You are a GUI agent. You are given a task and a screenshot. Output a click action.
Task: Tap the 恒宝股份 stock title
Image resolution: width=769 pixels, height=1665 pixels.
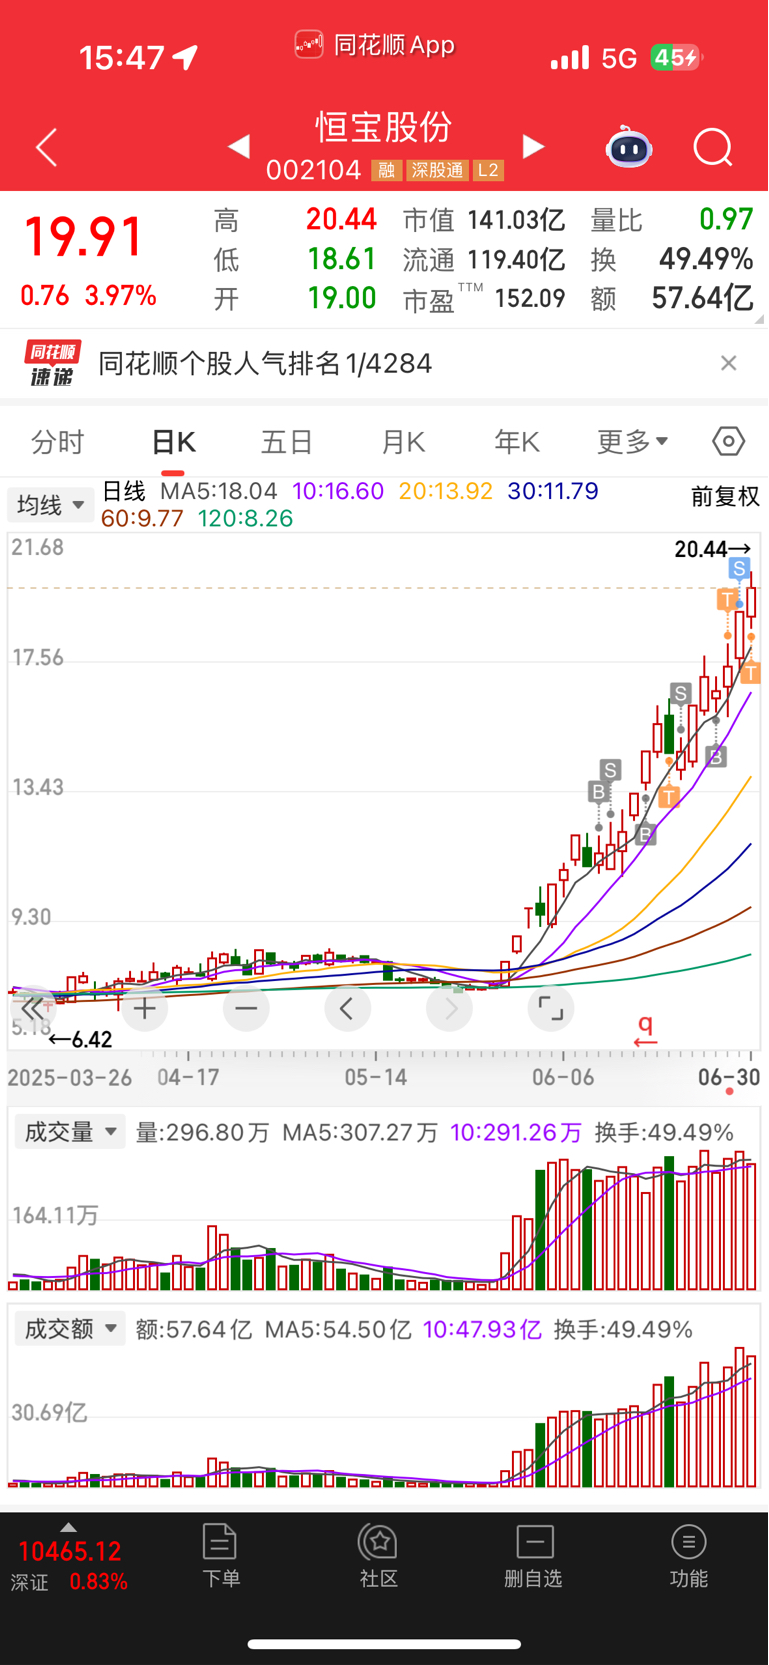tap(384, 127)
